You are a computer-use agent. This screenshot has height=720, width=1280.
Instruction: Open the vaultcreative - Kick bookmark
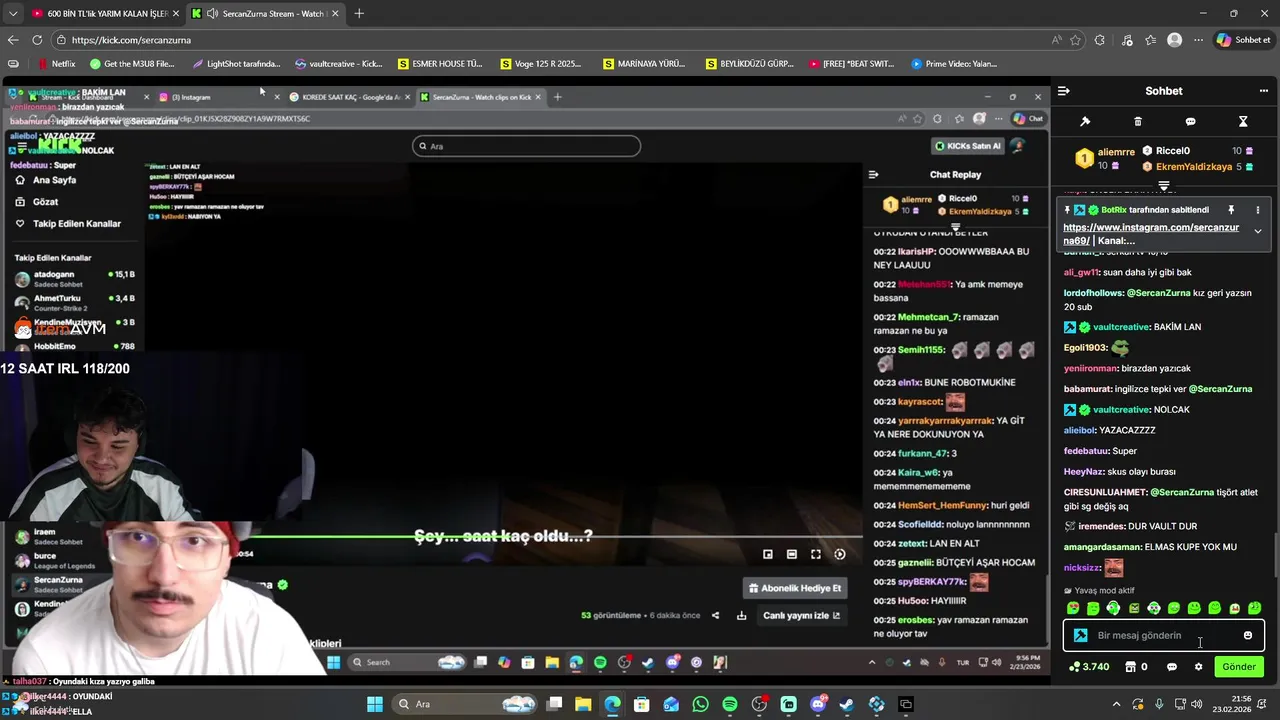[339, 64]
